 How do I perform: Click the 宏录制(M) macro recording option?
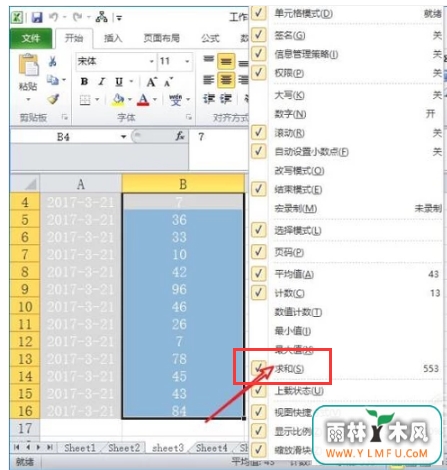tap(347, 209)
